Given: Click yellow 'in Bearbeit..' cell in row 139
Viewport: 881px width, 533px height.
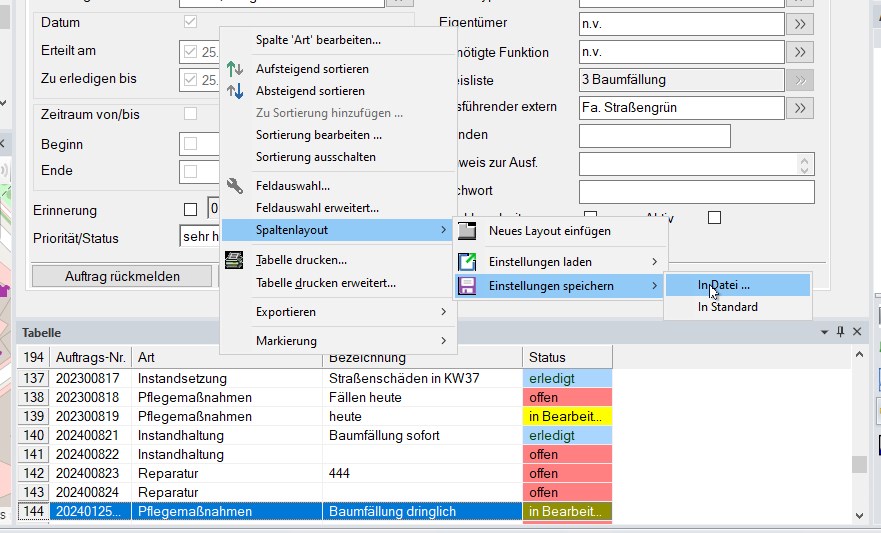Looking at the screenshot, I should pyautogui.click(x=567, y=417).
